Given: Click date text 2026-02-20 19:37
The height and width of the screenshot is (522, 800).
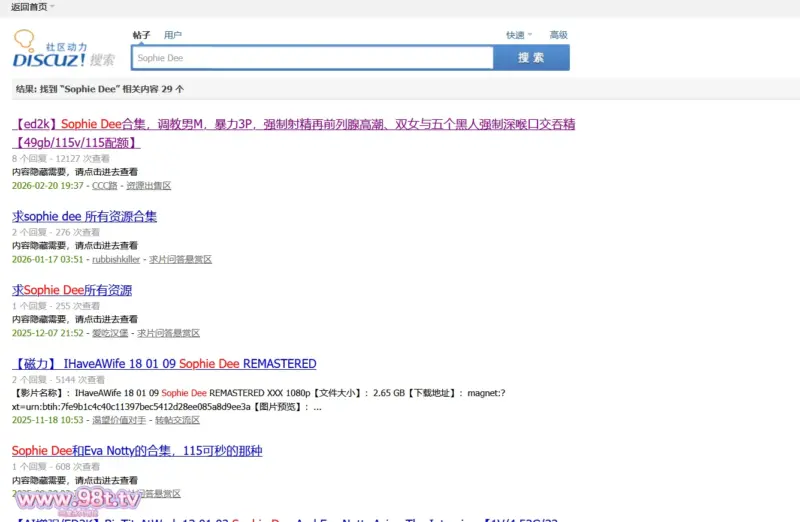Looking at the screenshot, I should point(47,186).
